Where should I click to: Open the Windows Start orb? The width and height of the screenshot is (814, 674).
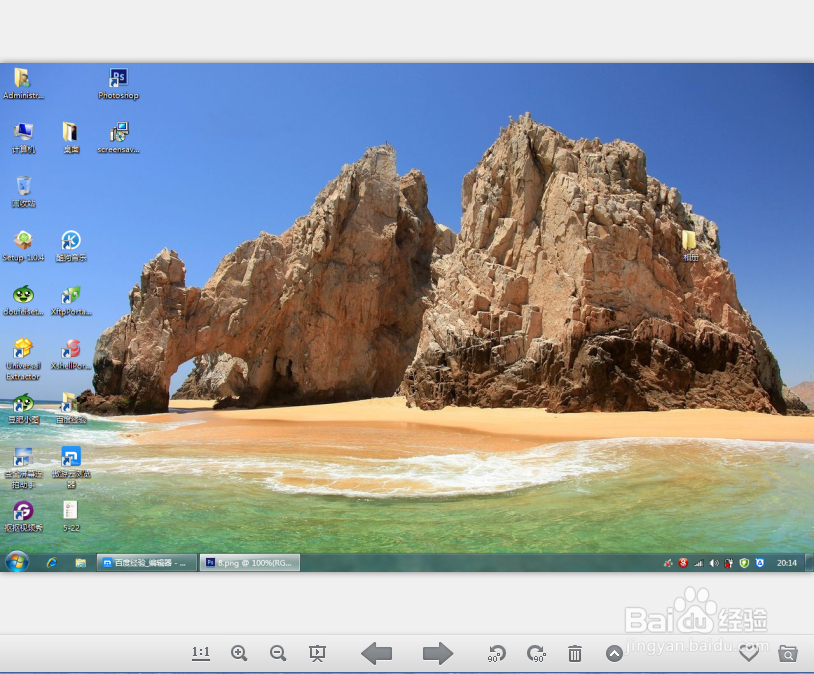[x=17, y=562]
